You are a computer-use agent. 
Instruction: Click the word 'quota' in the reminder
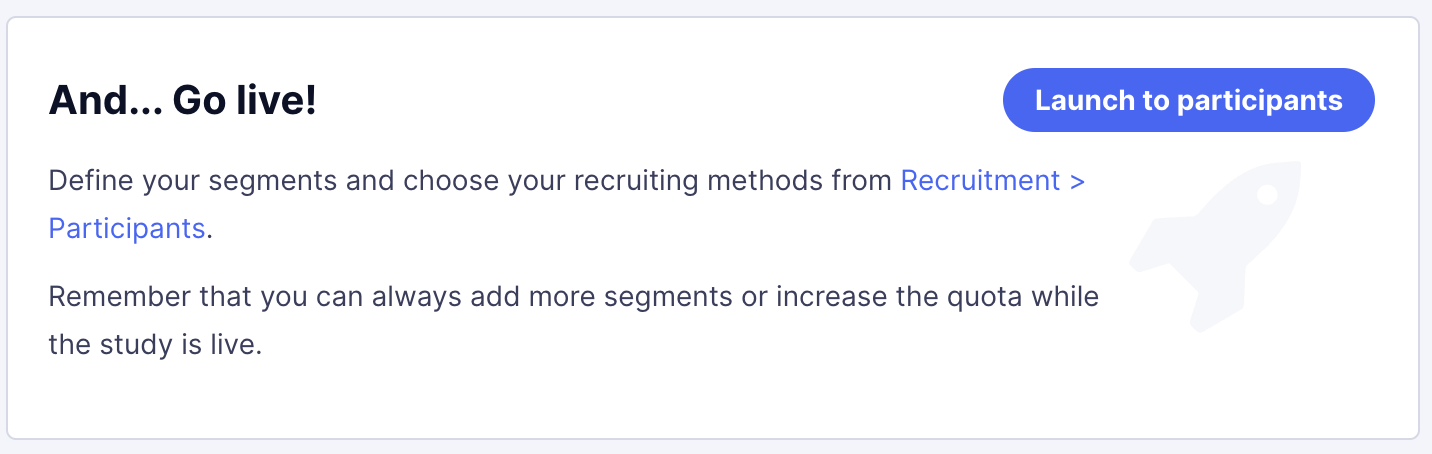coord(981,297)
